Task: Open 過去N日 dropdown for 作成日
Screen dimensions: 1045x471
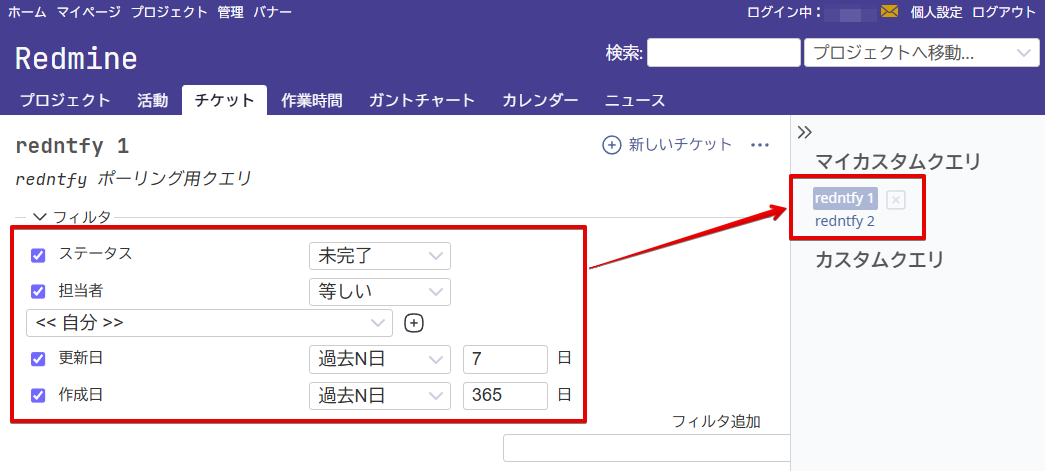Action: click(x=380, y=396)
